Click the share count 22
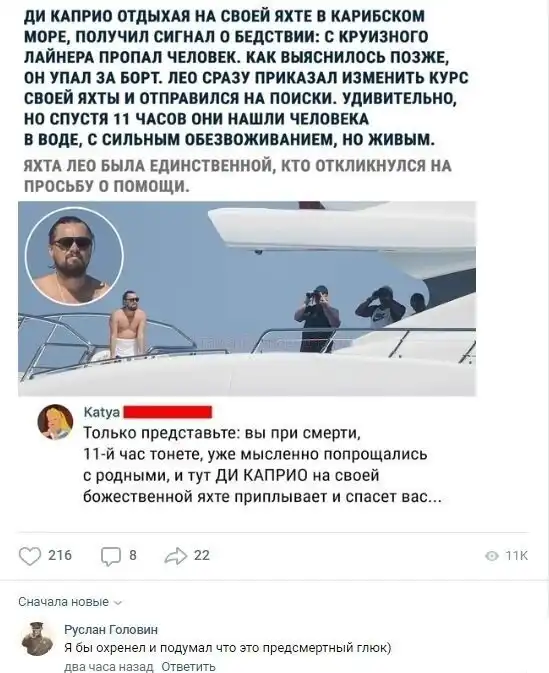Viewport: 549px width, 673px height. click(x=202, y=555)
